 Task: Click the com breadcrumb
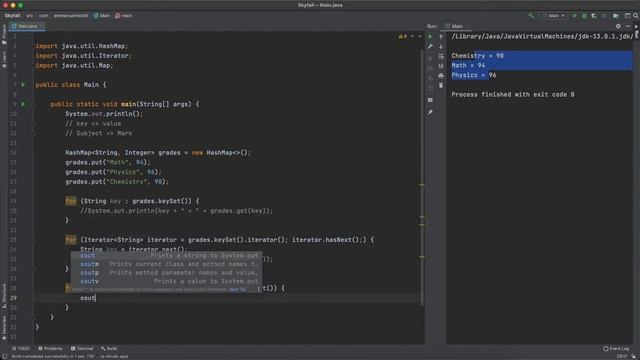pos(43,16)
